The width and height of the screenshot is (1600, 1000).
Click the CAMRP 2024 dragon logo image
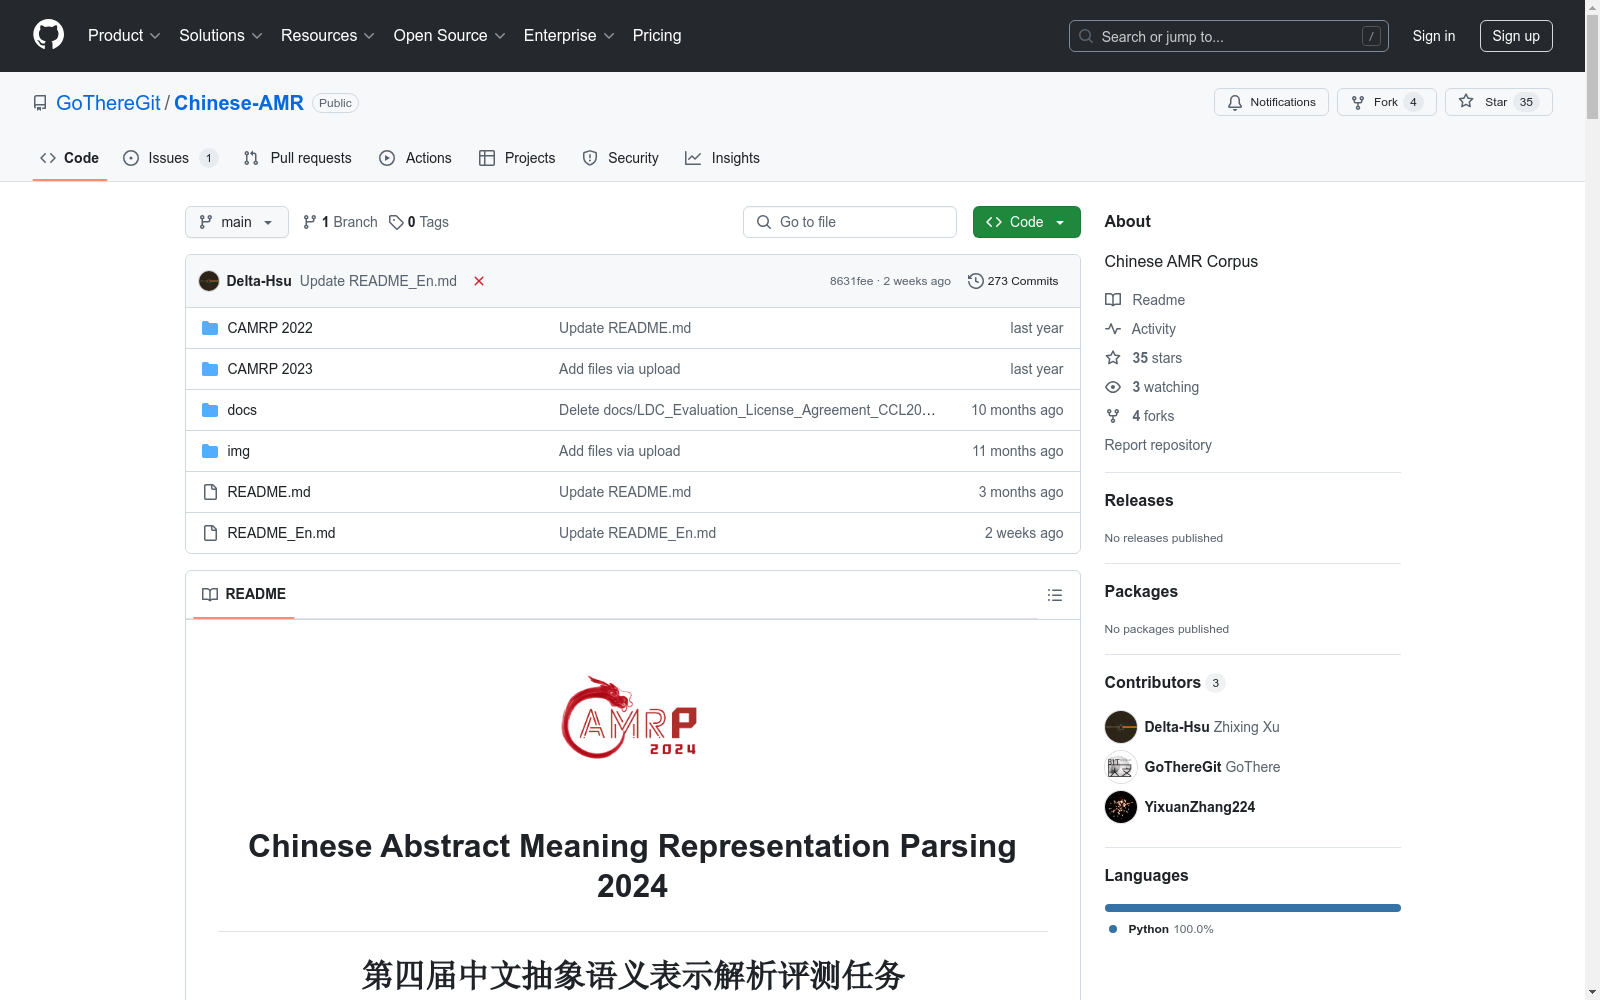[629, 718]
